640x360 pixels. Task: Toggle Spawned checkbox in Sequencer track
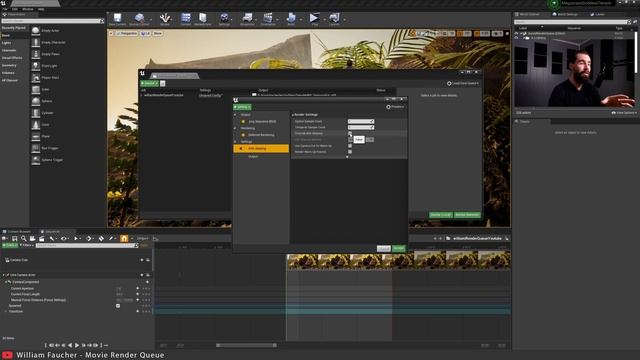tap(118, 306)
